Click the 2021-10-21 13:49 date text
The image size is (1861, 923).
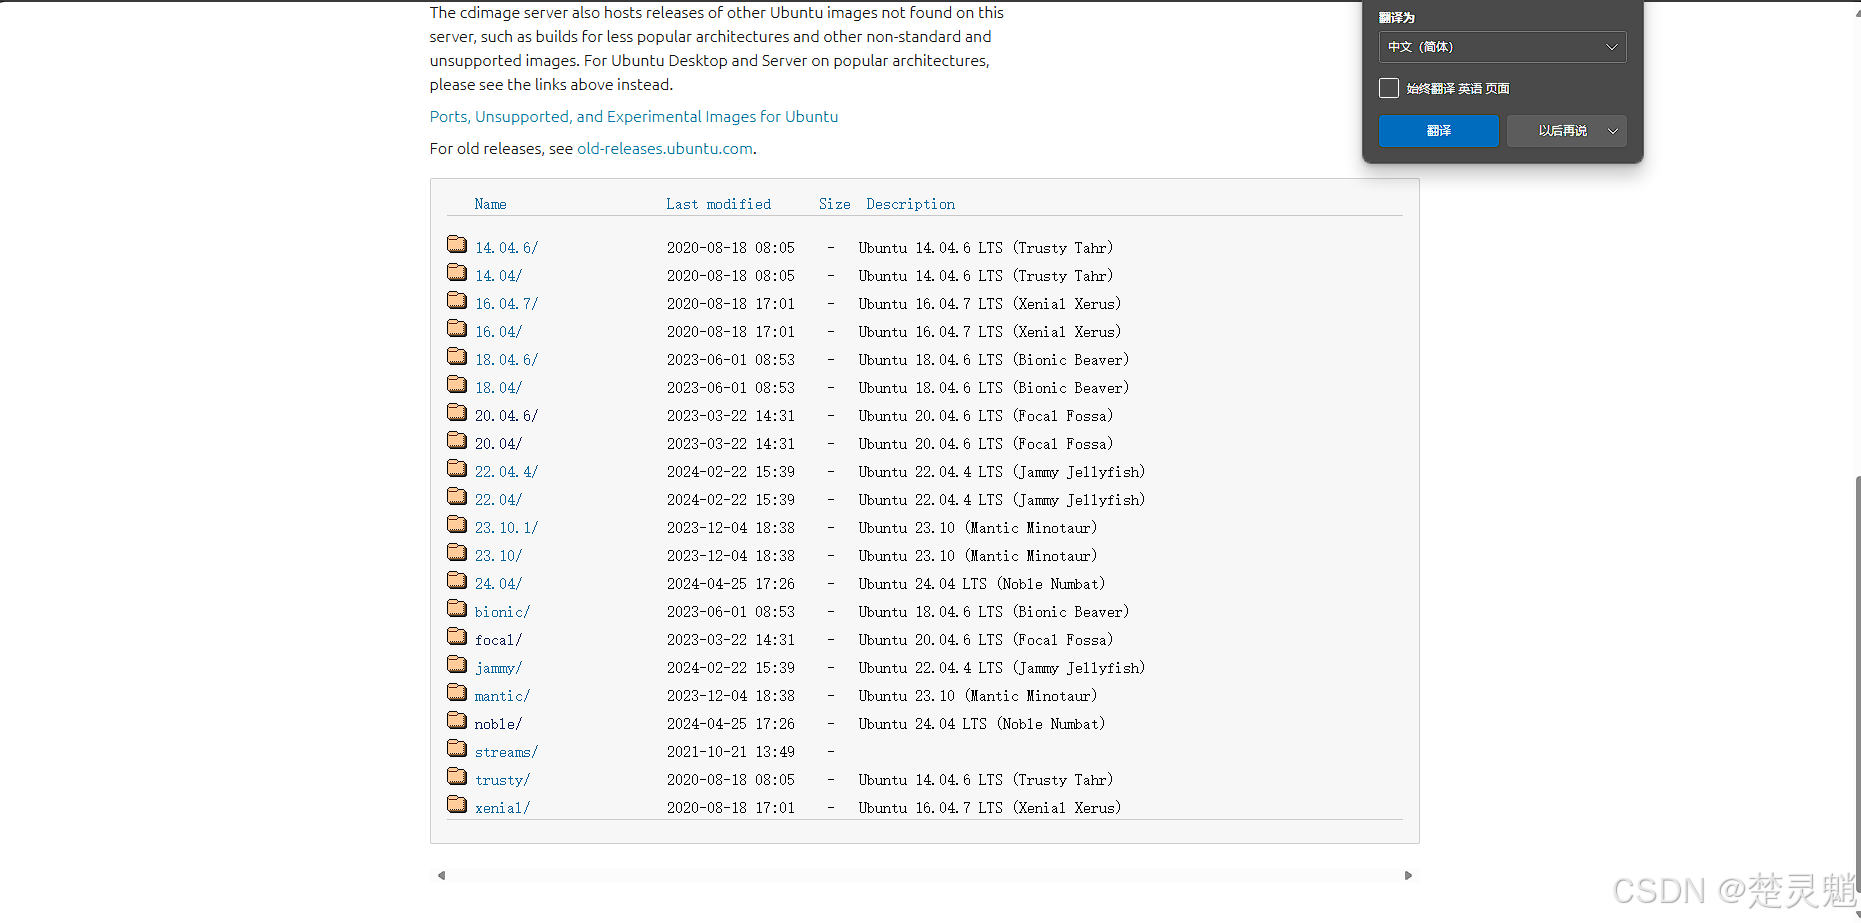tap(731, 752)
